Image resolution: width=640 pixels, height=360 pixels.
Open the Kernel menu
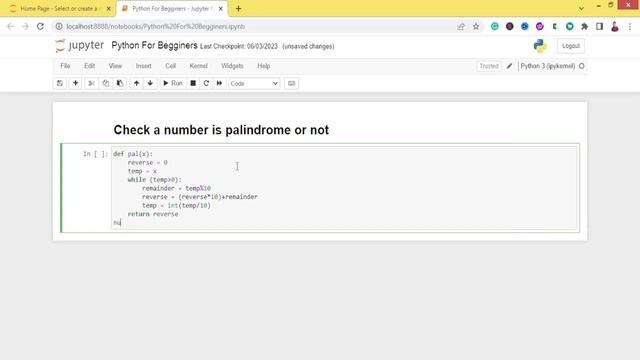(x=198, y=66)
